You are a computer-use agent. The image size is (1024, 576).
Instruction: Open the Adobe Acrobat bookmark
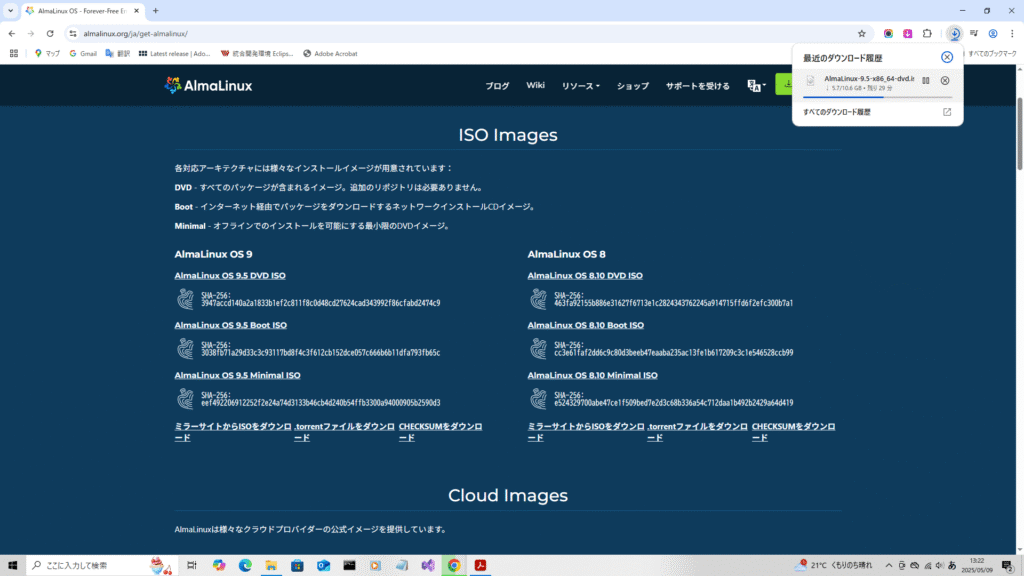pos(330,54)
